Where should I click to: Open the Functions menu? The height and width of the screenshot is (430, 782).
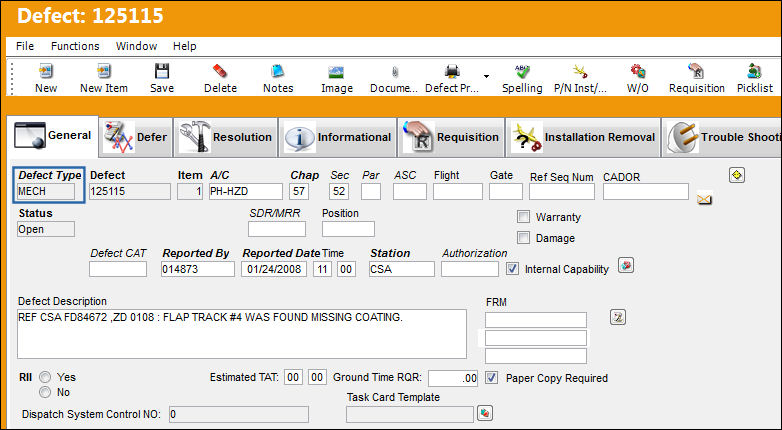coord(75,46)
